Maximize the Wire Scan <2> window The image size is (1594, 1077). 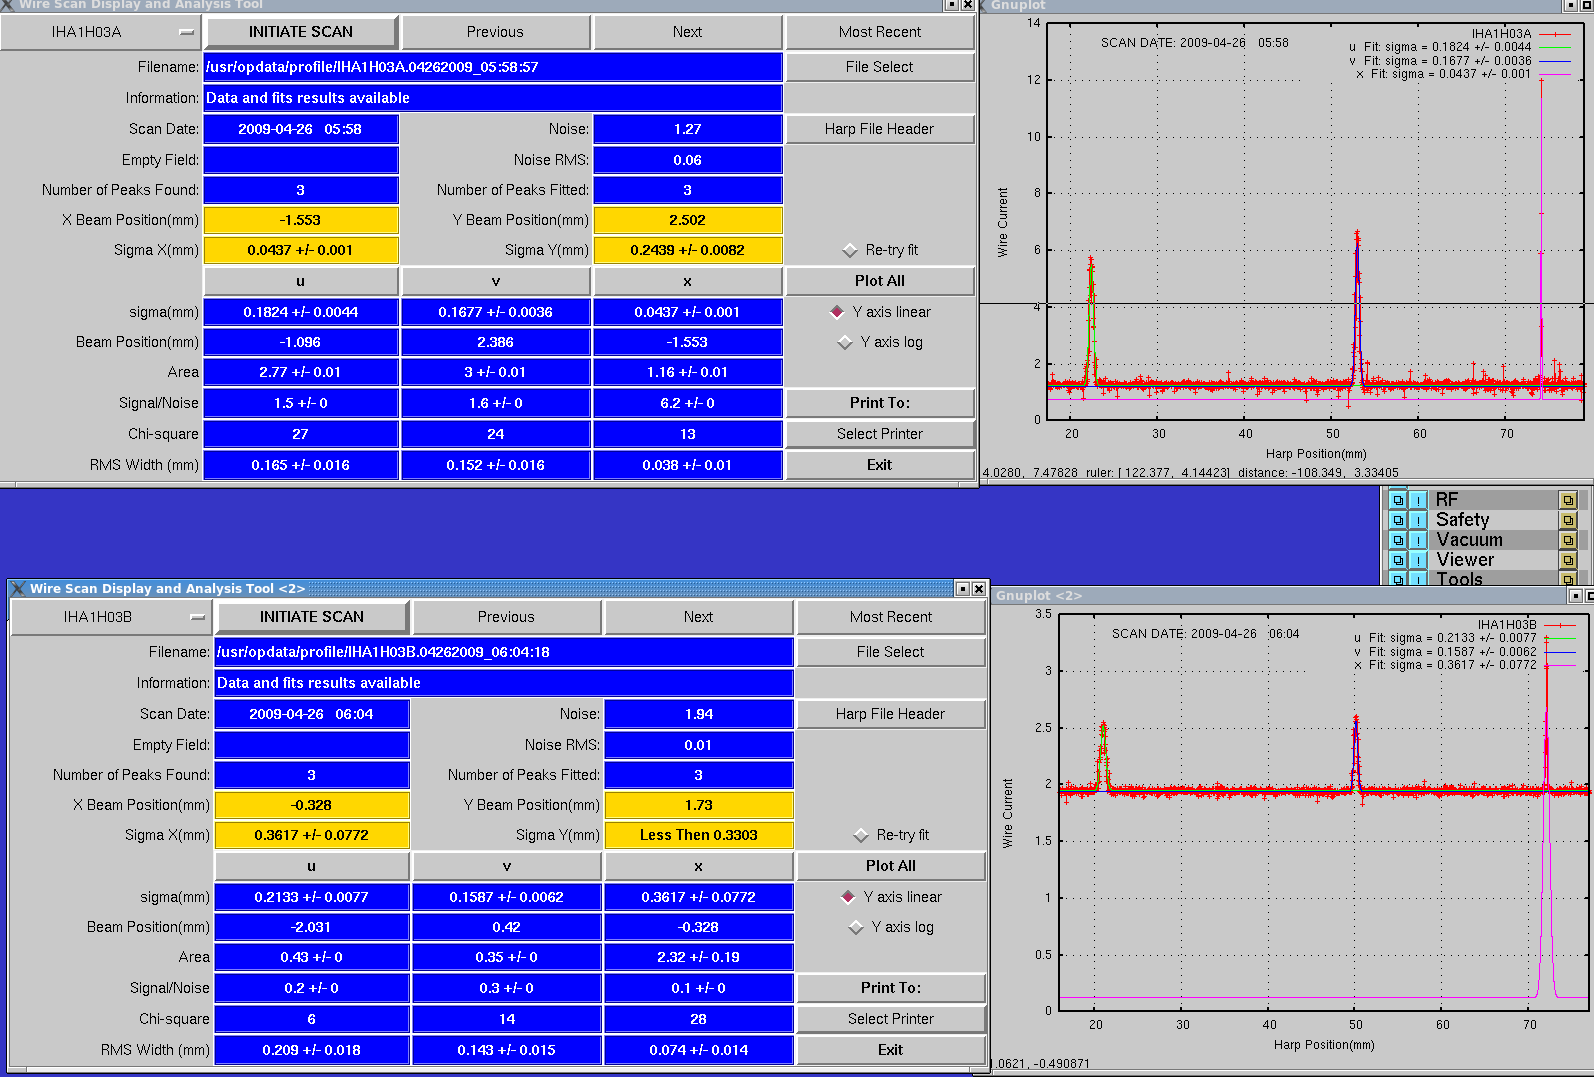963,588
